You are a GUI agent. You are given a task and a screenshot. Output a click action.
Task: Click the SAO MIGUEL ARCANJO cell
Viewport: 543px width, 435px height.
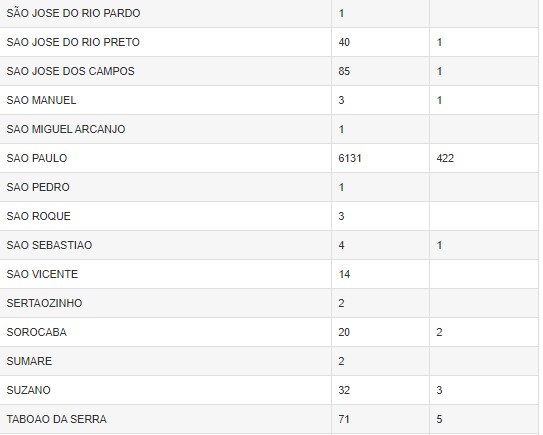166,129
